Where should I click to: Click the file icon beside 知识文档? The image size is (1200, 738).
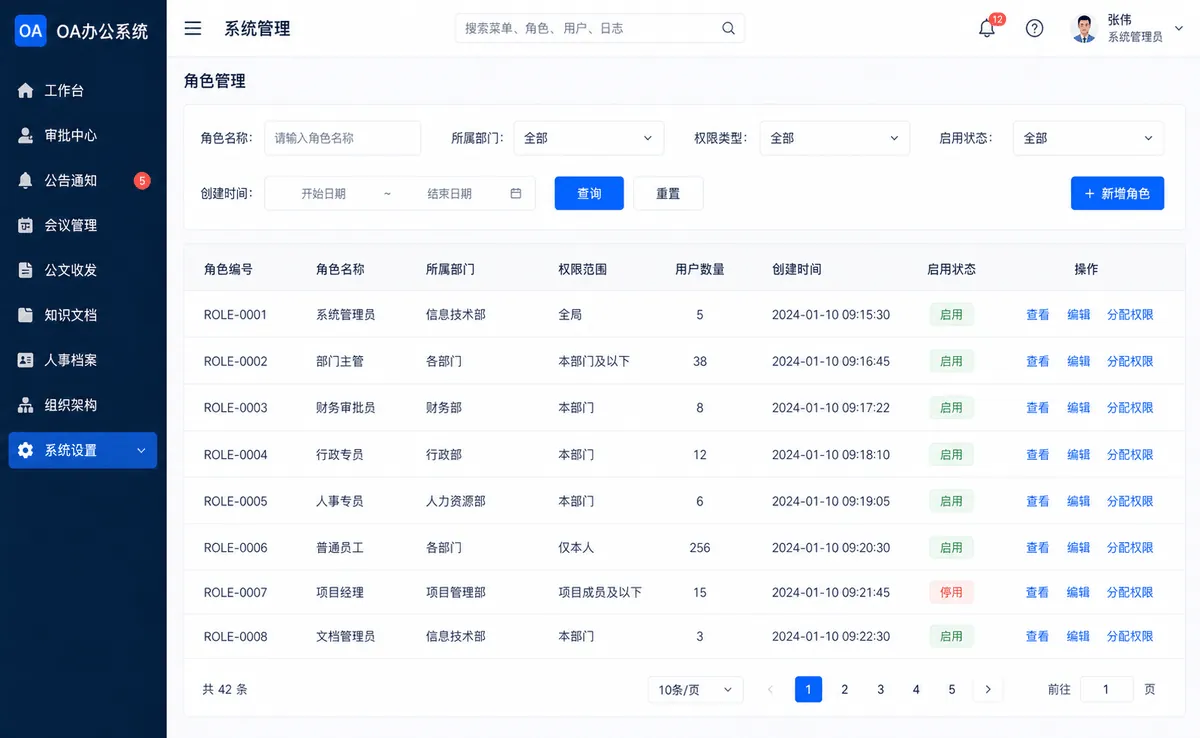[x=26, y=315]
